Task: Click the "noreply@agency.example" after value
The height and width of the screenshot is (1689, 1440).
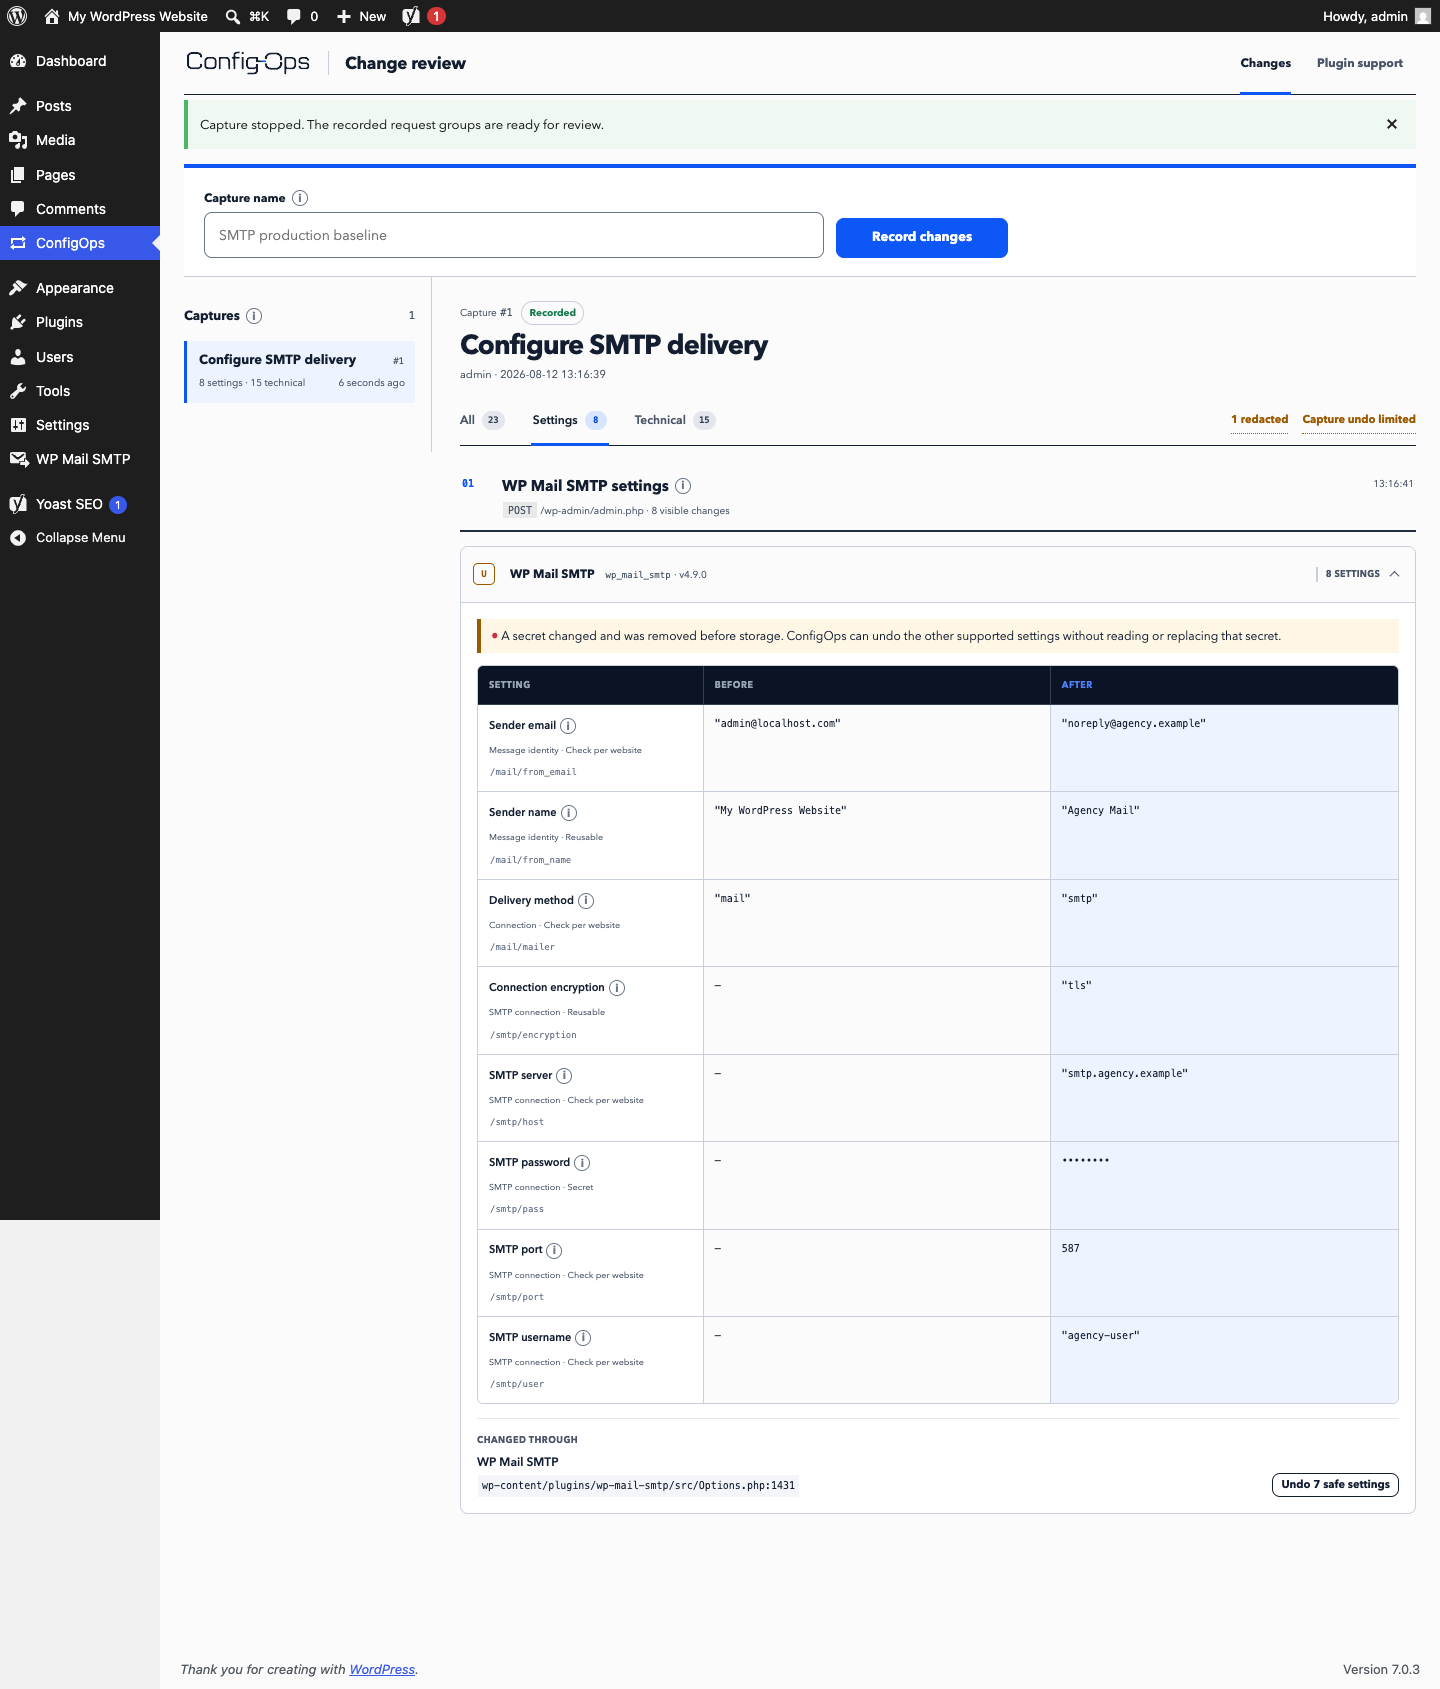Action: pyautogui.click(x=1133, y=723)
